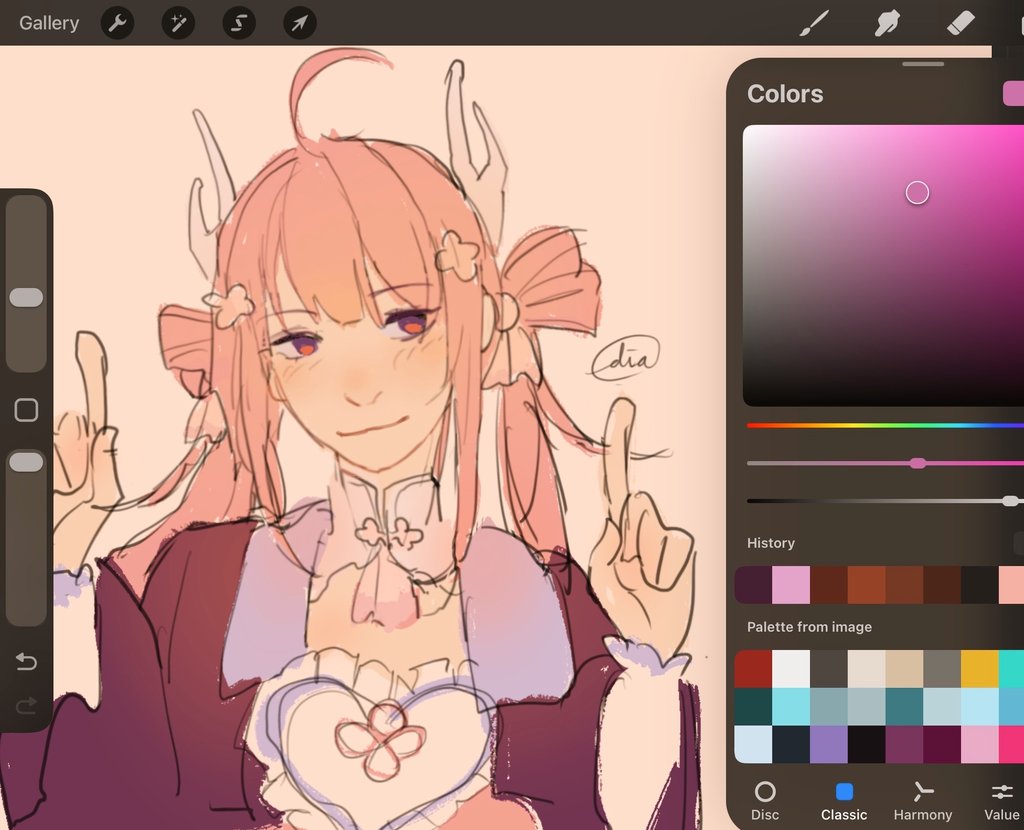Pick rust orange swatch in History
The width and height of the screenshot is (1024, 830).
pyautogui.click(x=867, y=585)
